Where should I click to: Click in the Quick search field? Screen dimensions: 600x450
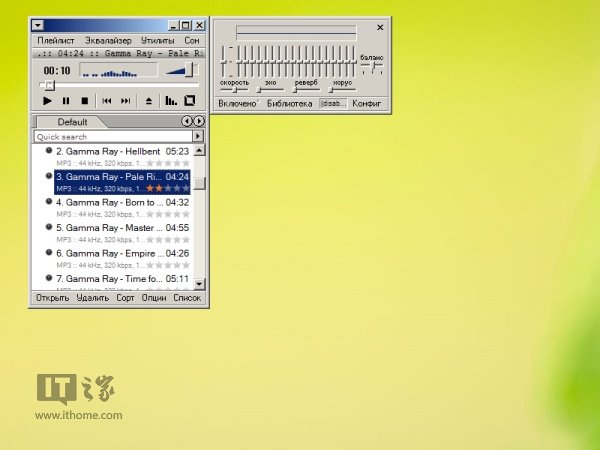(112, 136)
